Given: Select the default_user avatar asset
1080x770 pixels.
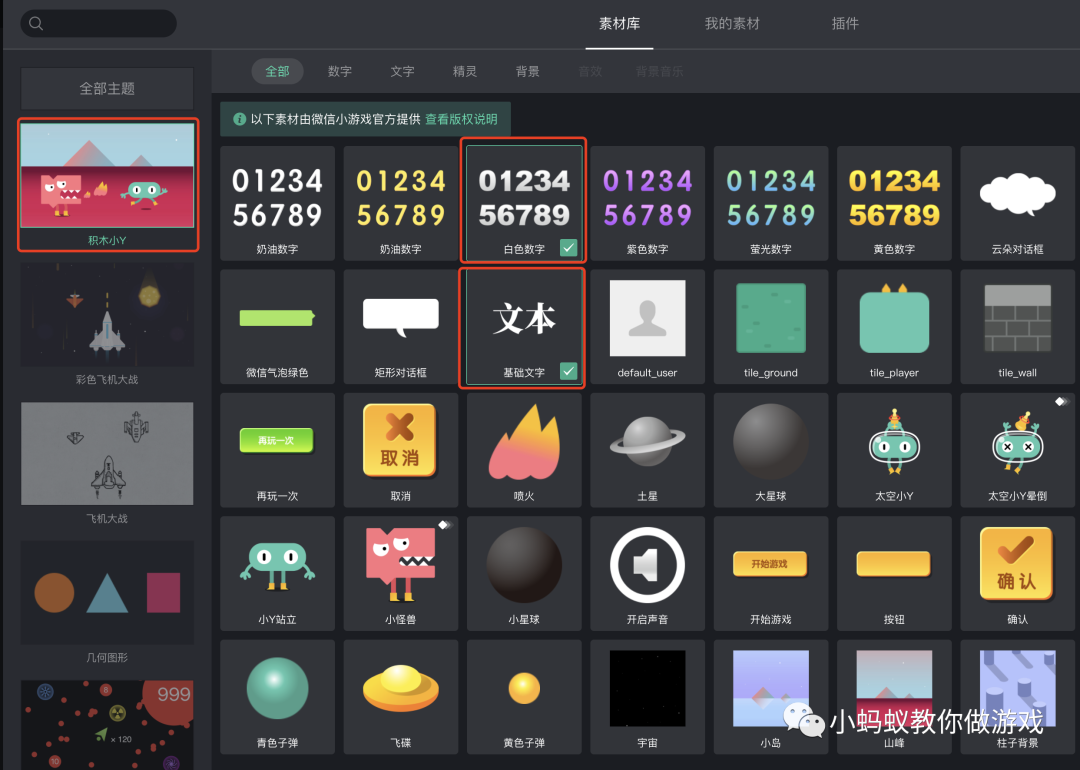Looking at the screenshot, I should (x=647, y=326).
